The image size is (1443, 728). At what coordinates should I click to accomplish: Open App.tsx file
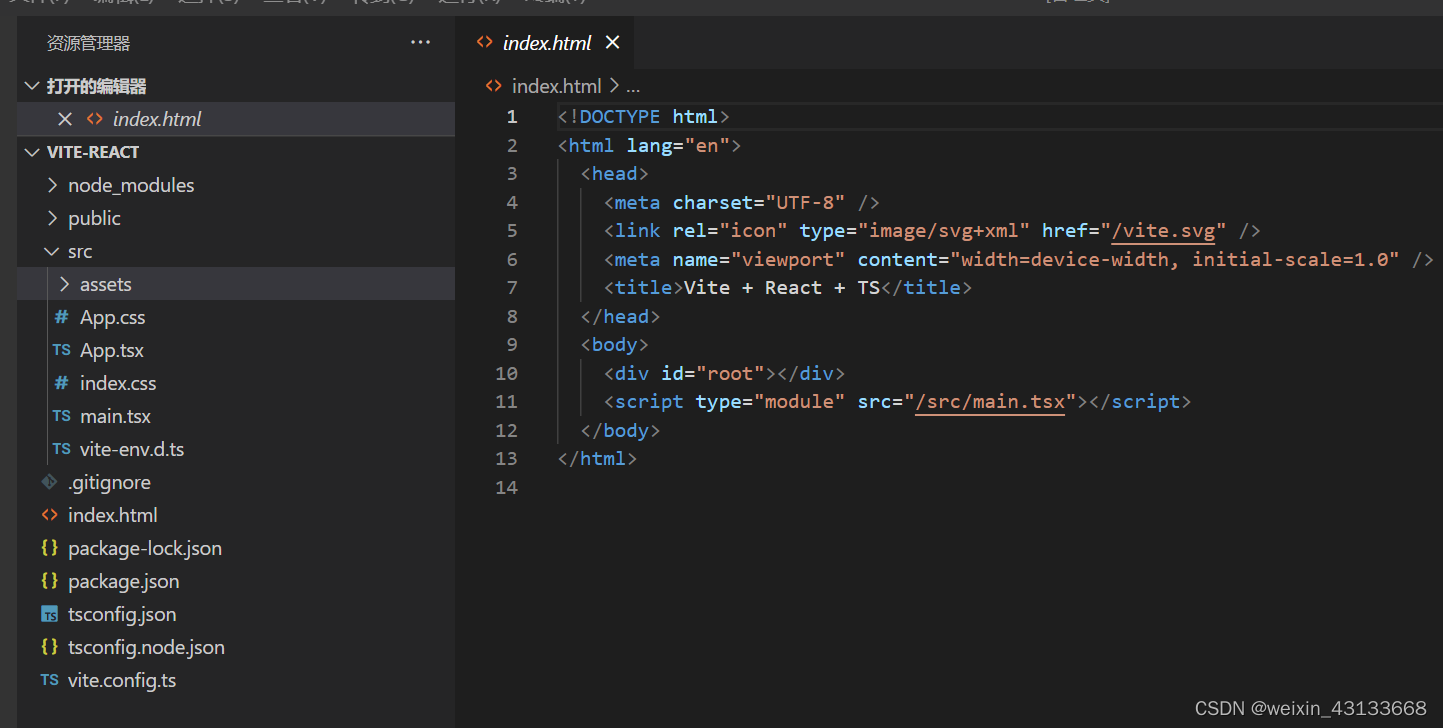(x=112, y=350)
